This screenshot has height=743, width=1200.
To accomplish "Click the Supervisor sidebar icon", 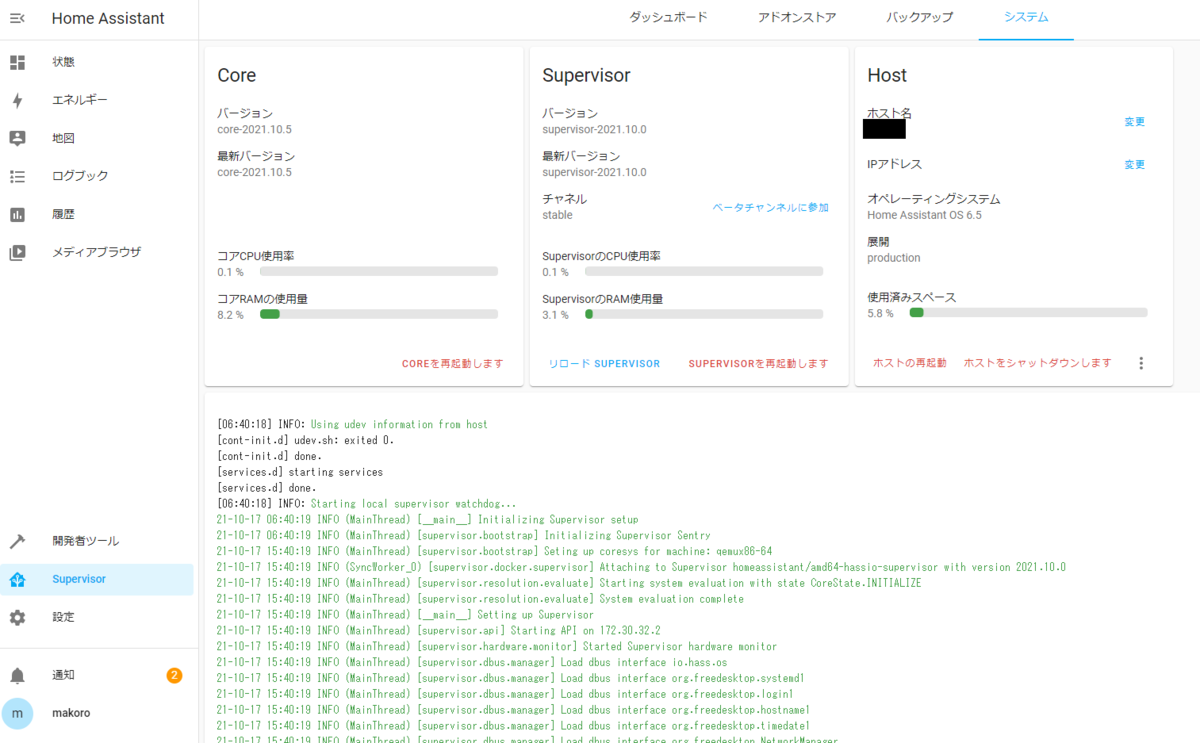I will coord(17,579).
